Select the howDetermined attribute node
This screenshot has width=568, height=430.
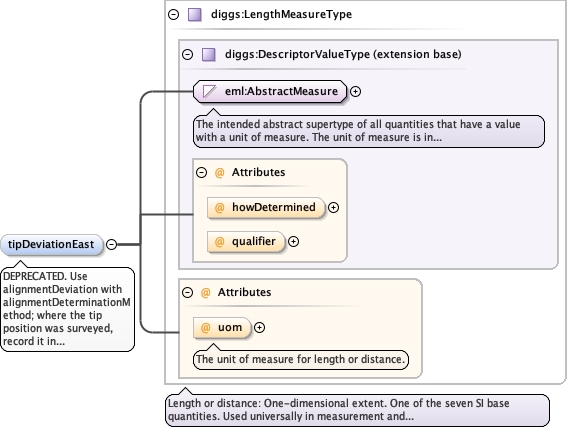coord(266,208)
